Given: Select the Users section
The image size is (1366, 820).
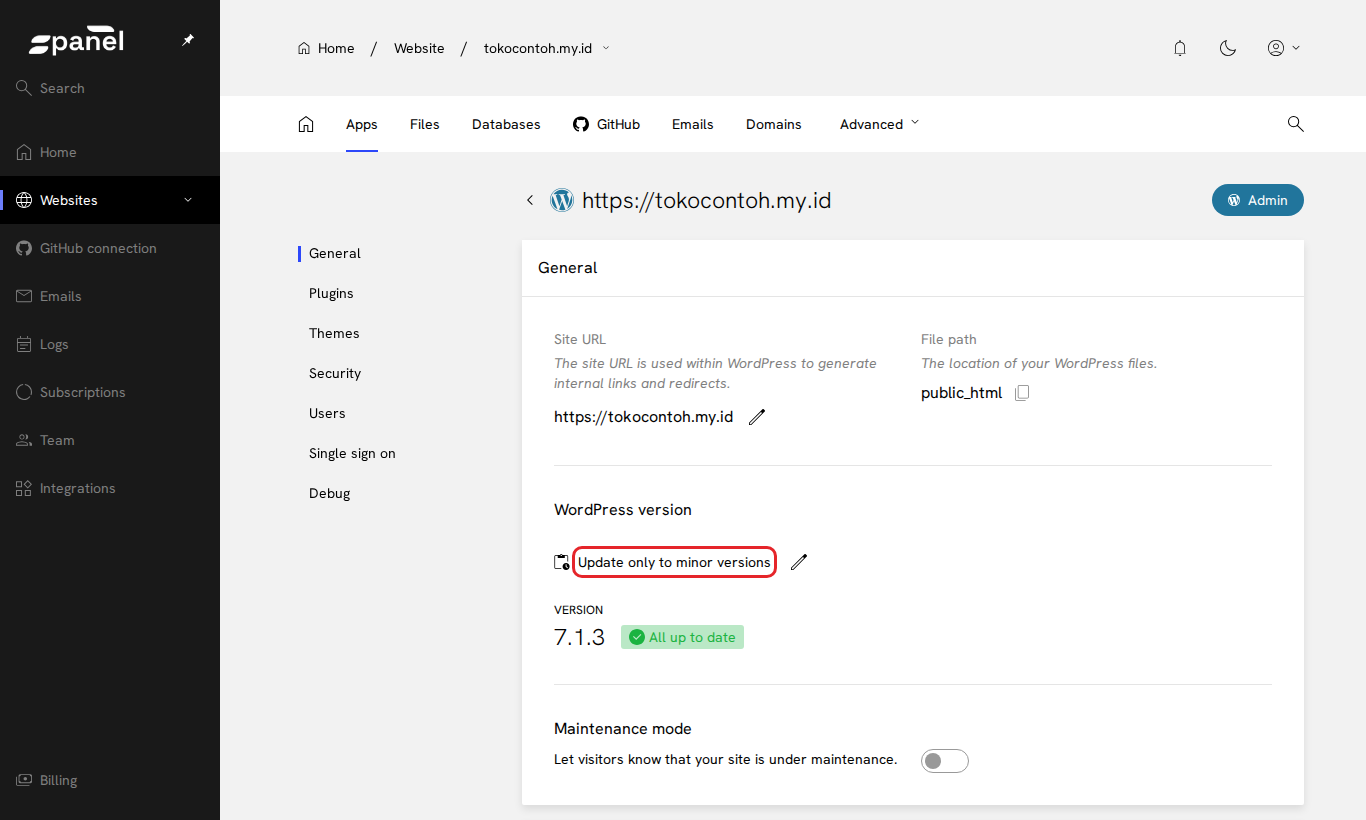Looking at the screenshot, I should 327,413.
